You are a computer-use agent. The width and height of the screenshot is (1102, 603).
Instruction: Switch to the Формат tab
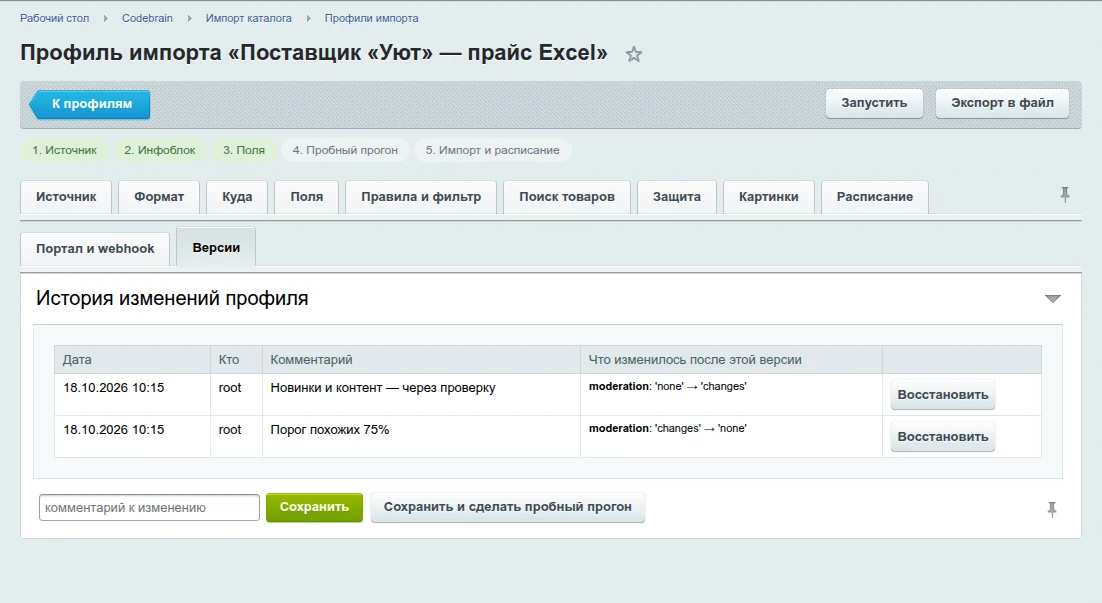pos(159,197)
